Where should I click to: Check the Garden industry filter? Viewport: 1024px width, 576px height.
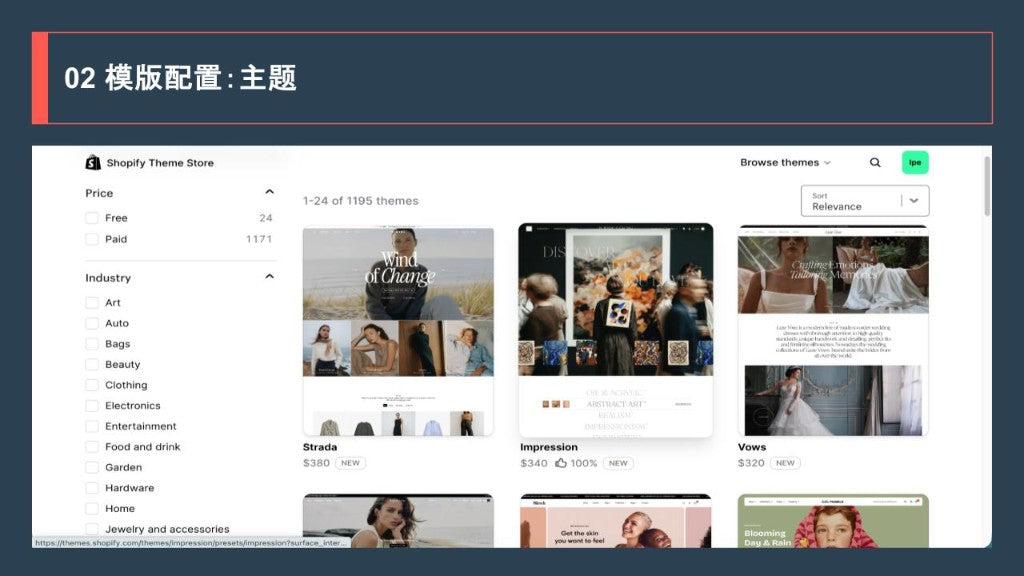pos(92,468)
